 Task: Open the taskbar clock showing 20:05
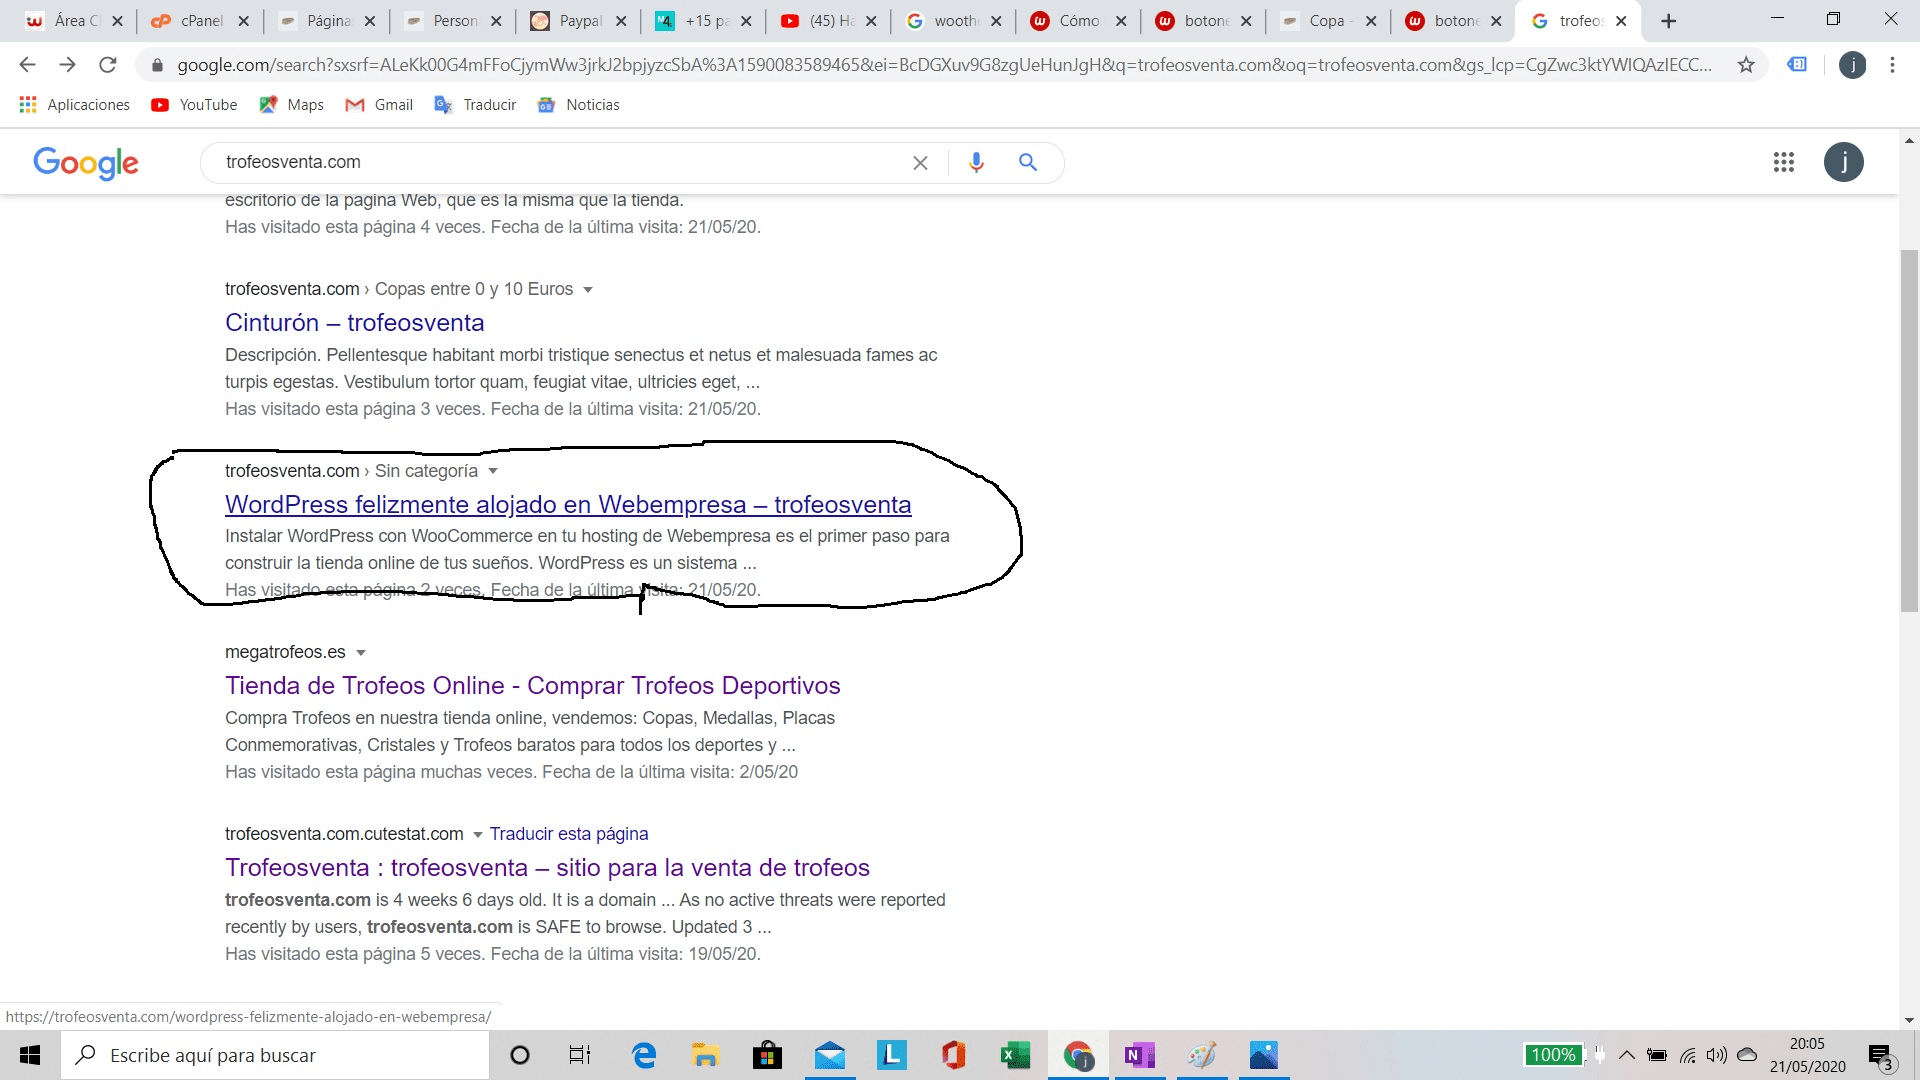click(x=1807, y=1055)
